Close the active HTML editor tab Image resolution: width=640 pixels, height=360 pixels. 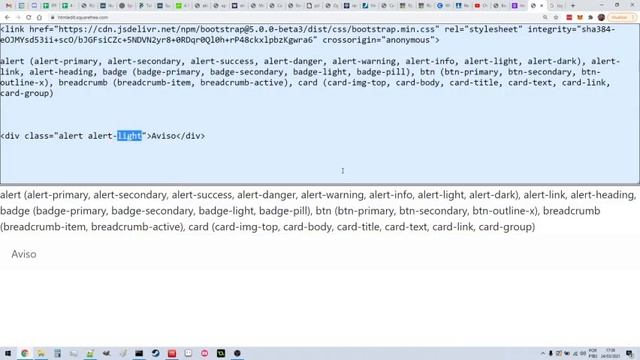pos(542,6)
